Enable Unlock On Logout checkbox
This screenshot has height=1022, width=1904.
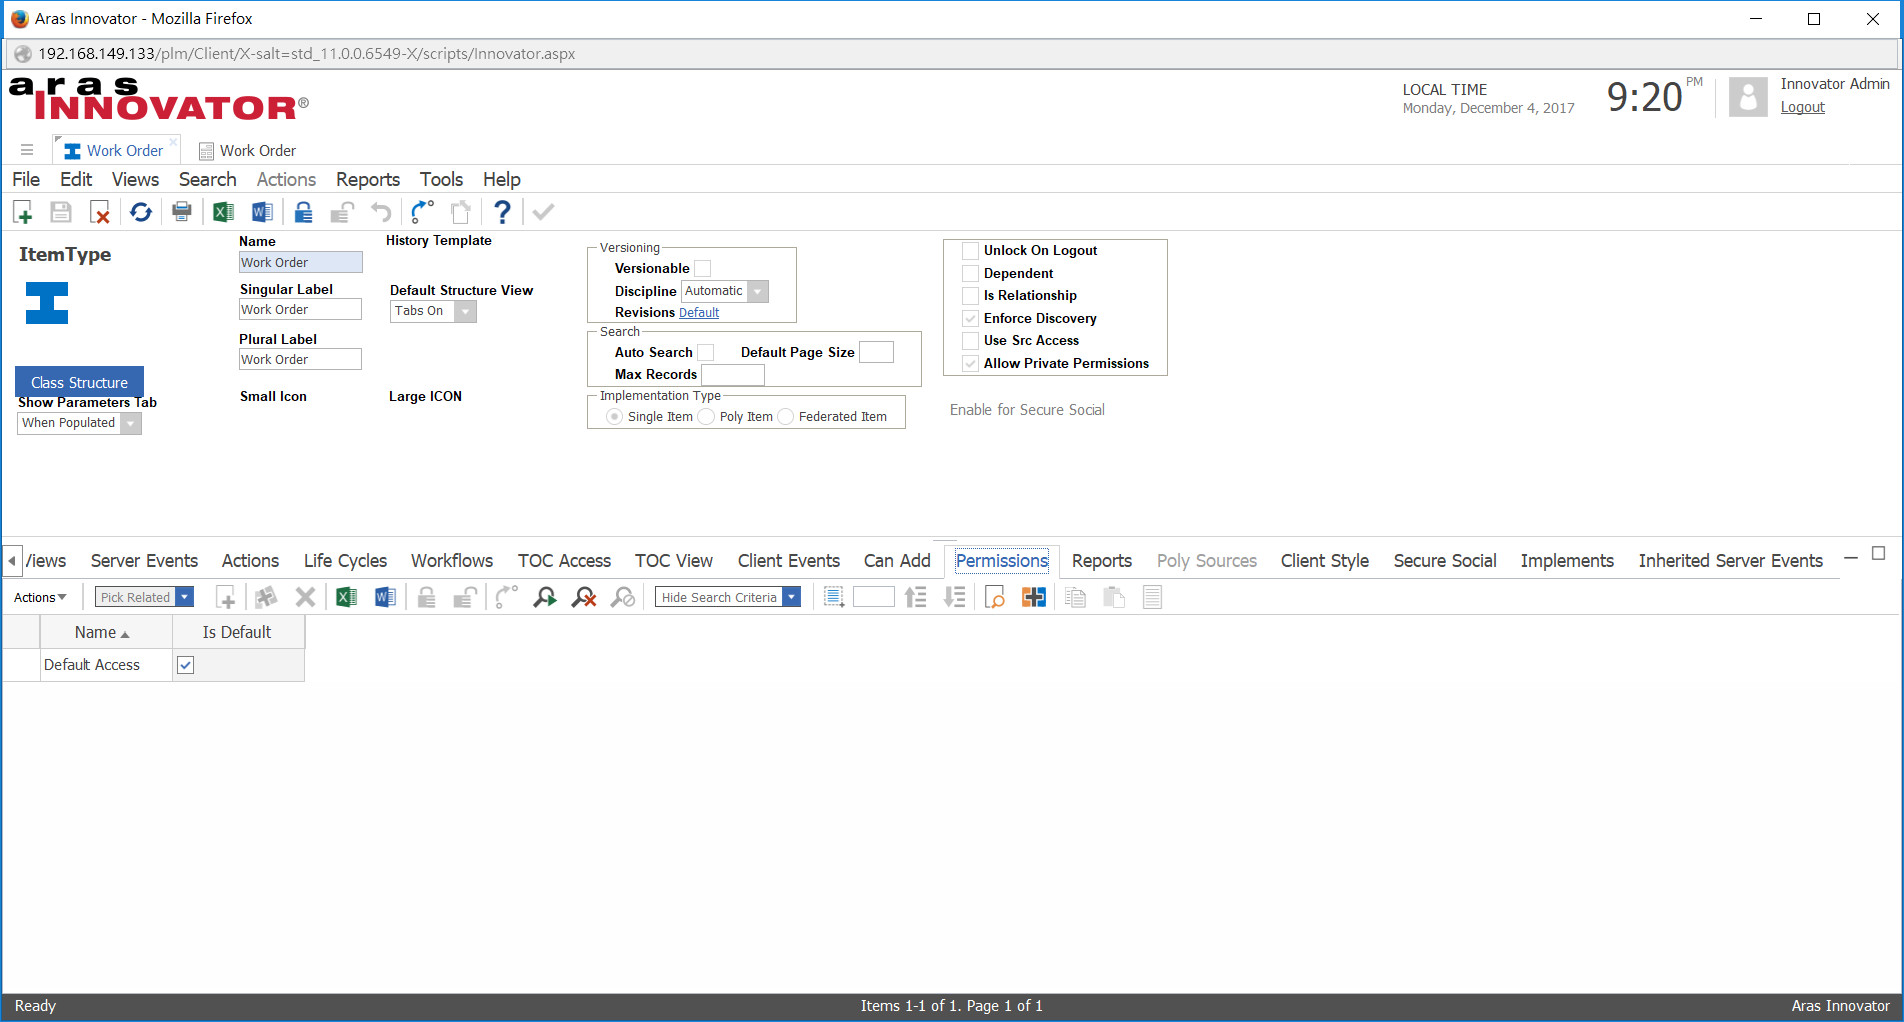970,250
